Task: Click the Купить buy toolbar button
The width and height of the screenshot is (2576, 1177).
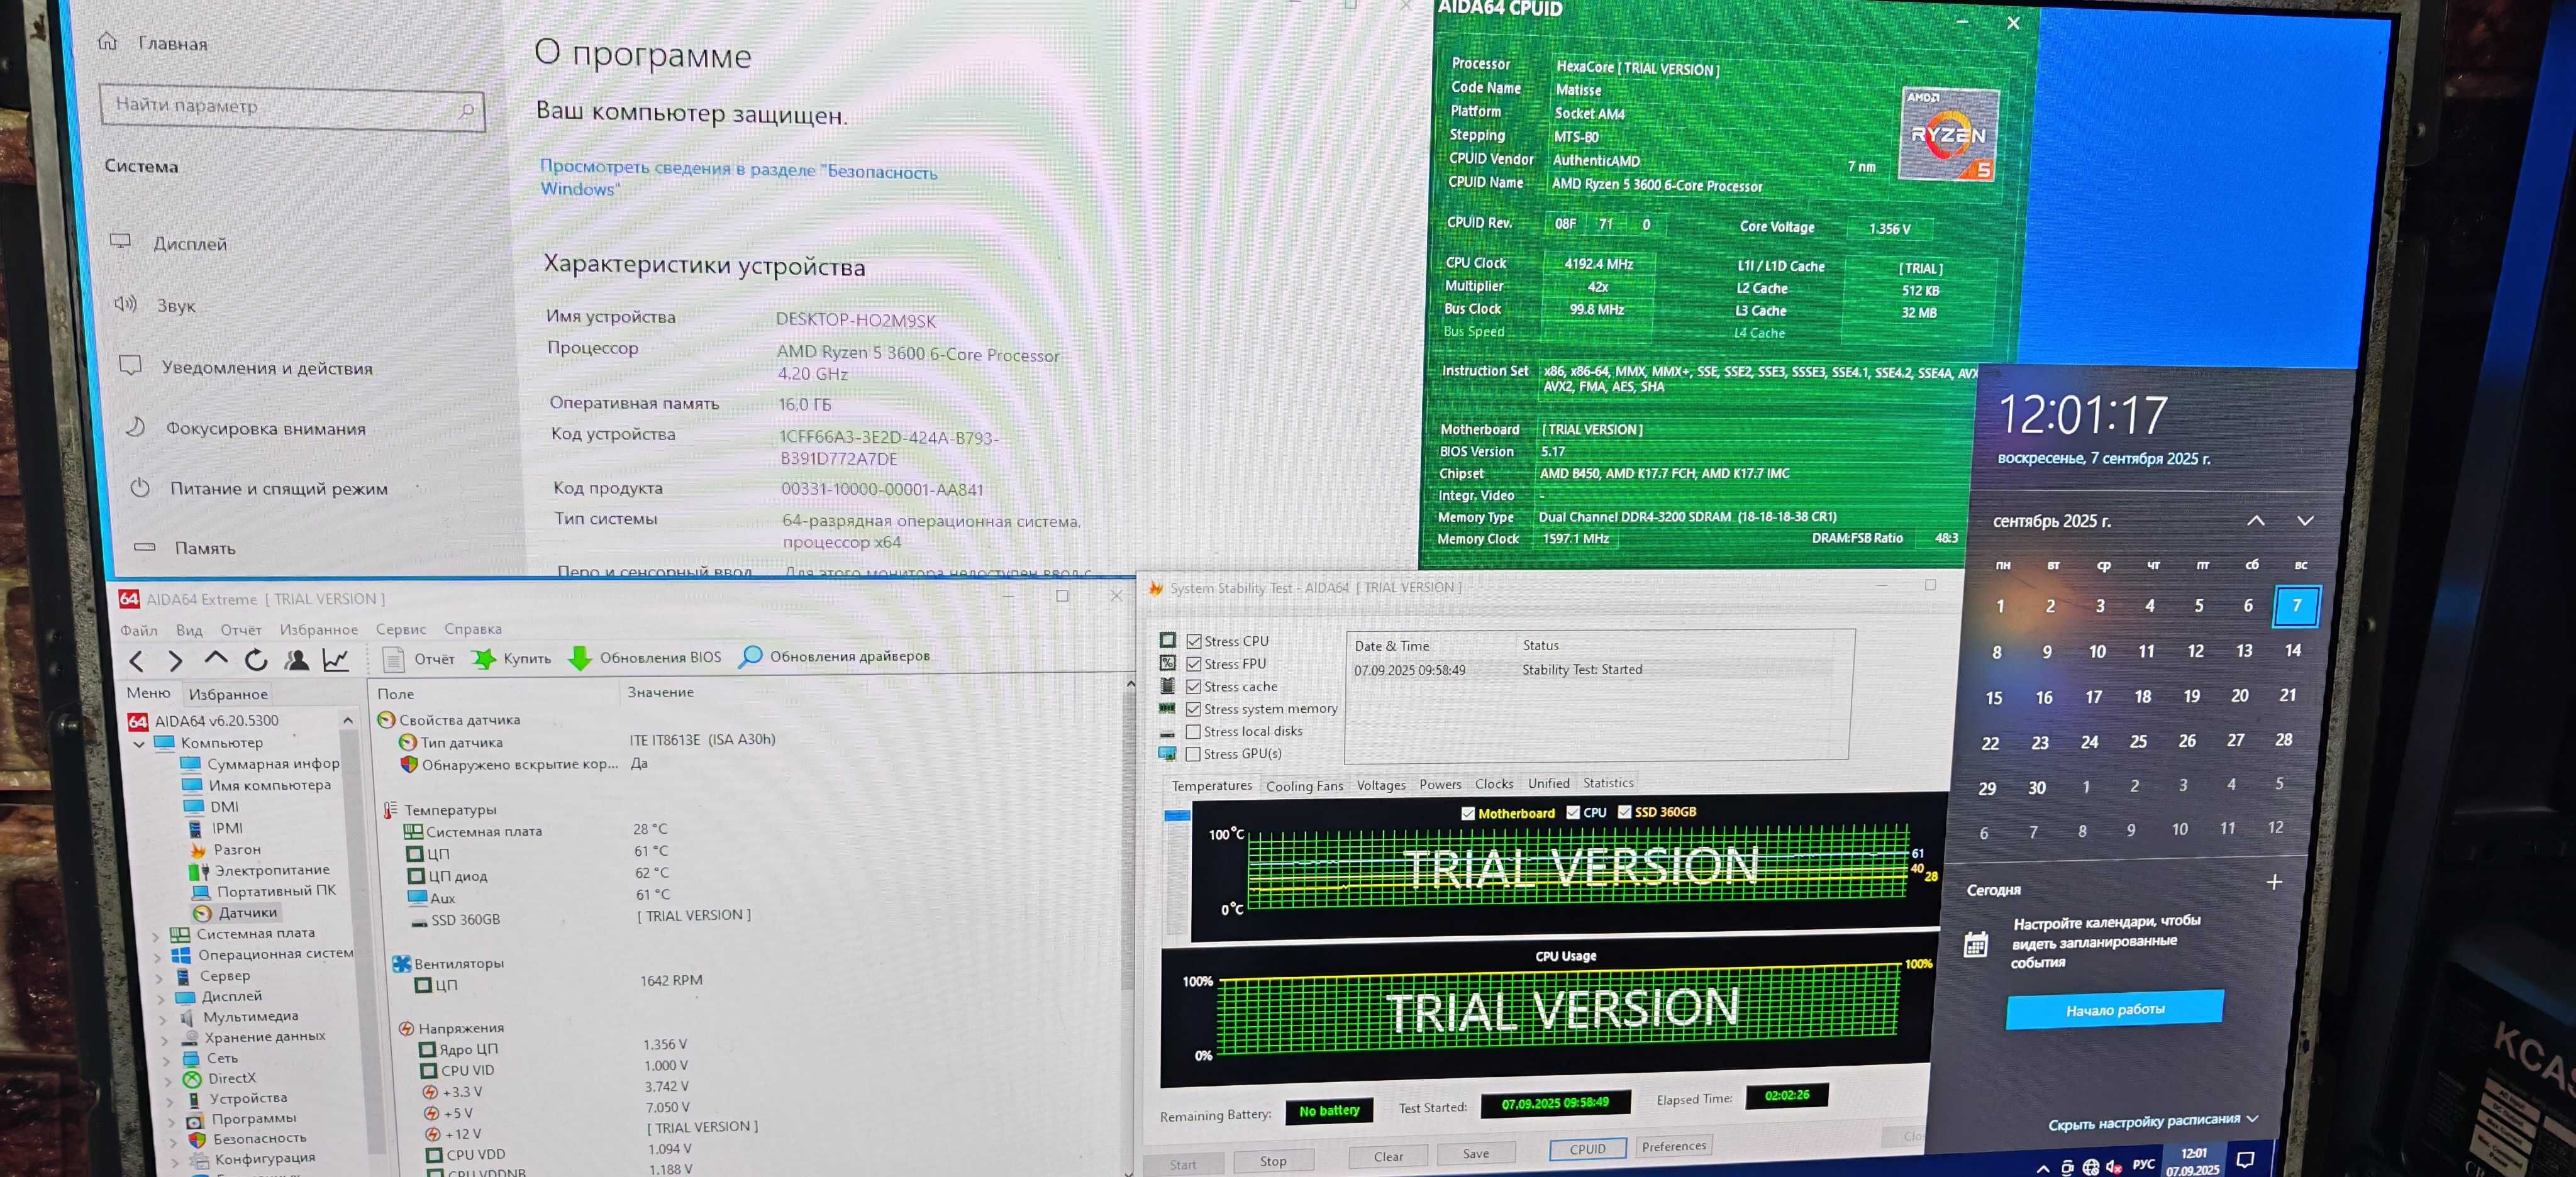Action: 511,658
